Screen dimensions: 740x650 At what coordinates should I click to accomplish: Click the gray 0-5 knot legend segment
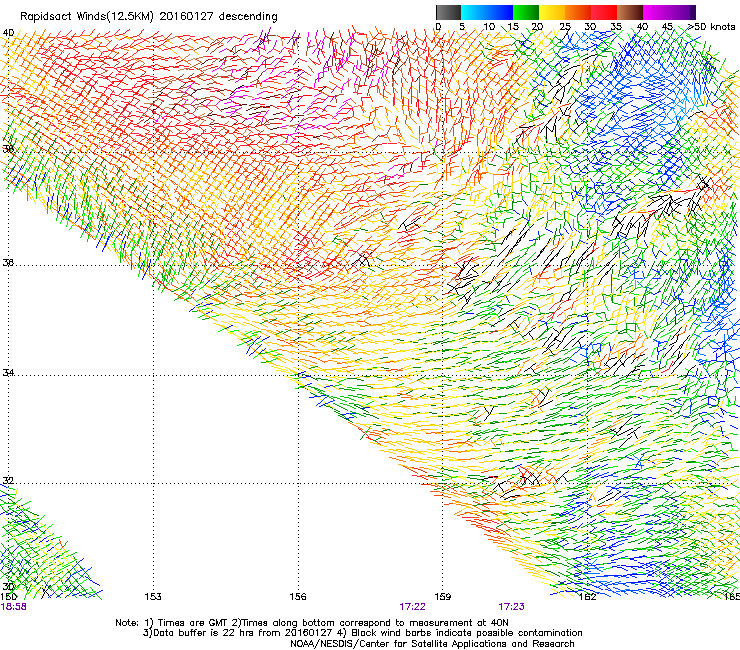448,12
